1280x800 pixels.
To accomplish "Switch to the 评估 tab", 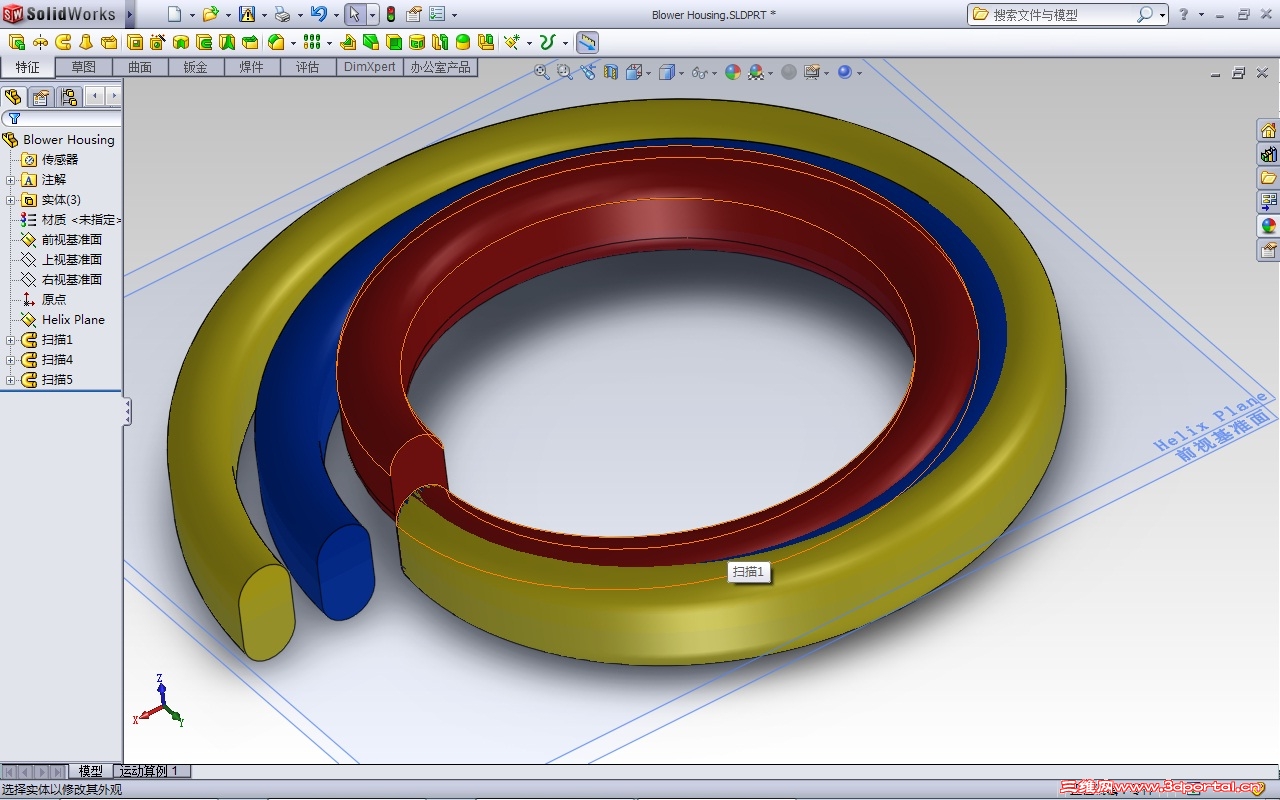I will 307,67.
